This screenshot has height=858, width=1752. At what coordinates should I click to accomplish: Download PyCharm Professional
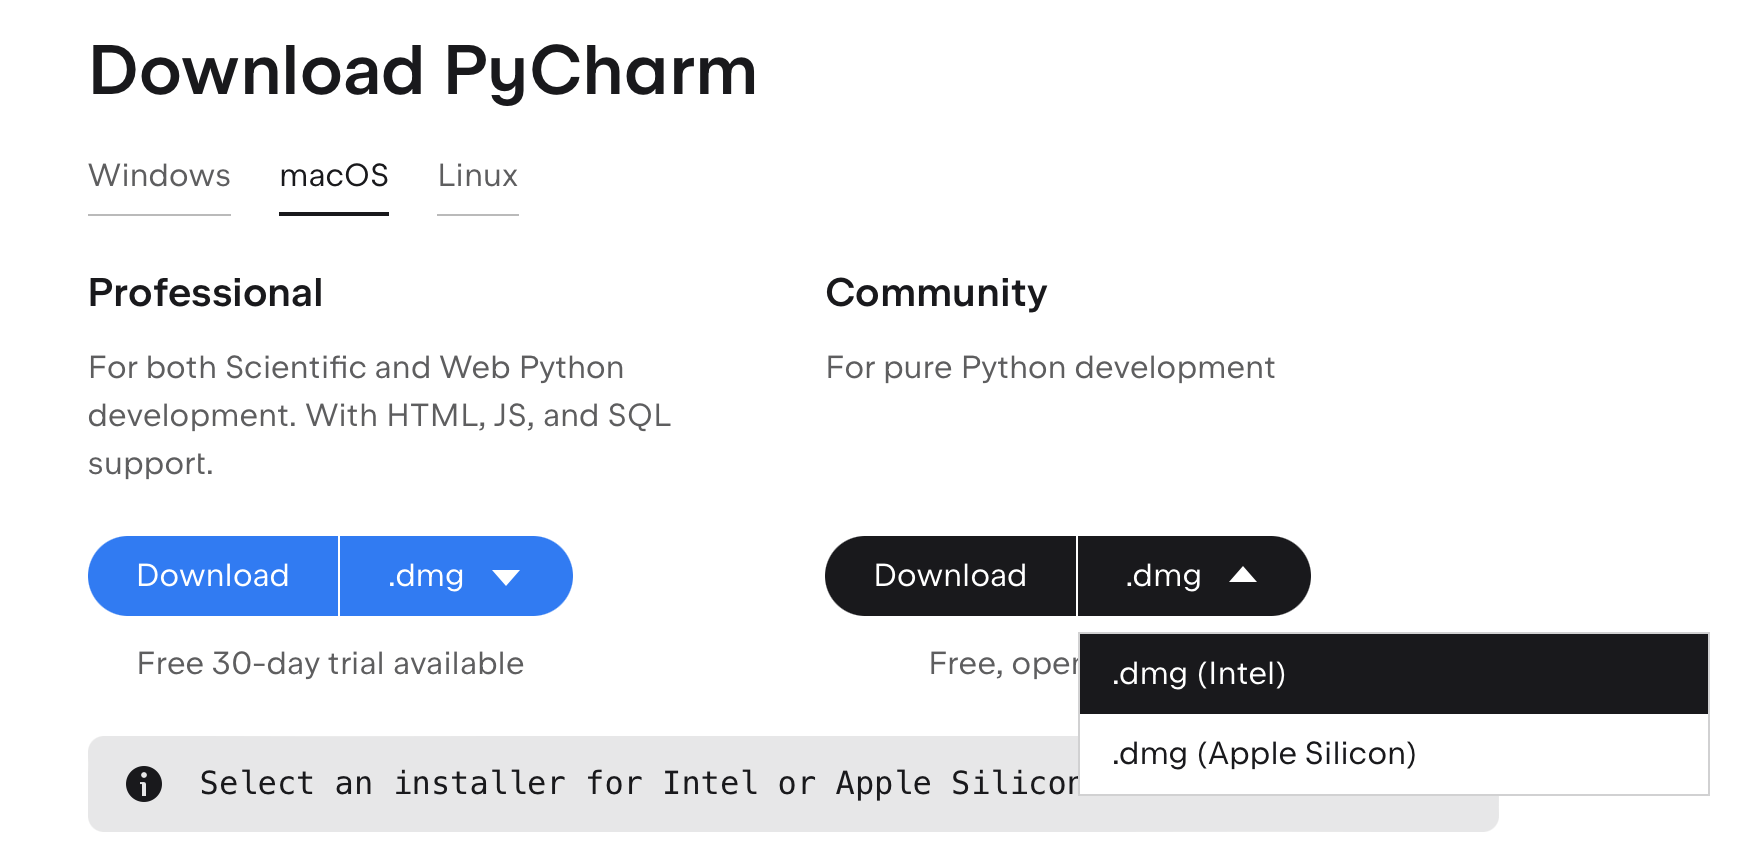(x=213, y=576)
